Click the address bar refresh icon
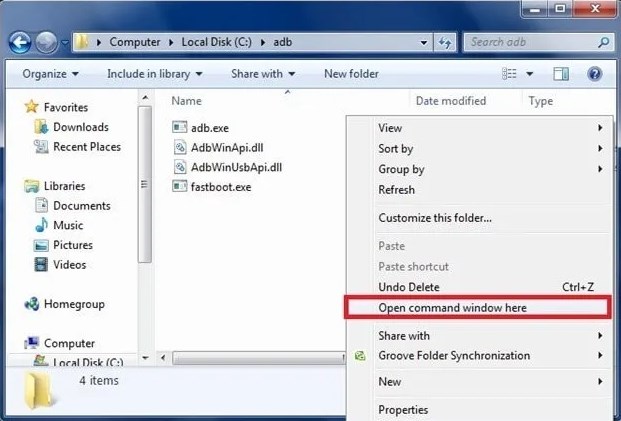This screenshot has height=421, width=621. (445, 42)
